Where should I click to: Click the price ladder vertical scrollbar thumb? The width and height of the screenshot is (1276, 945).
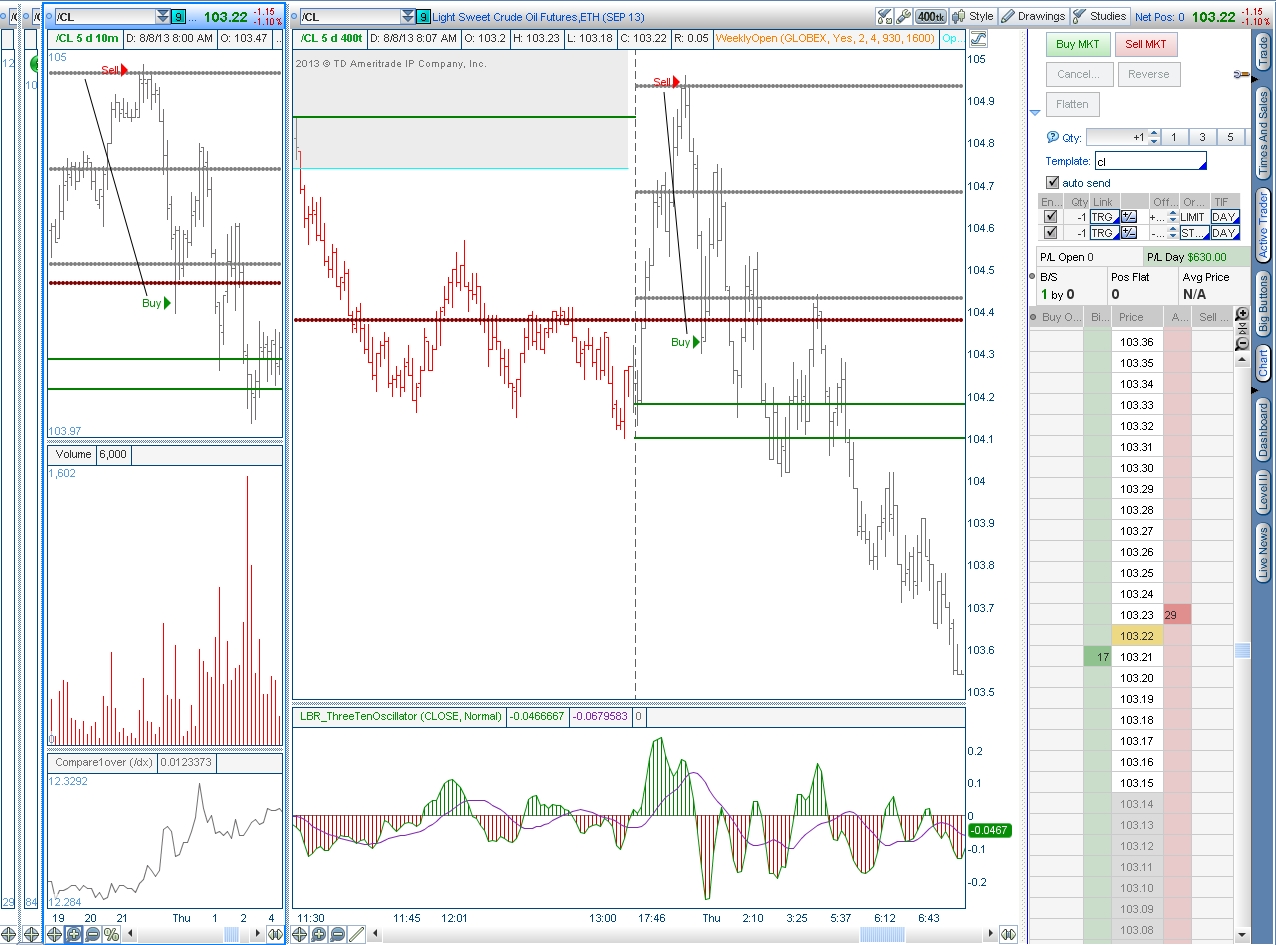[1242, 651]
